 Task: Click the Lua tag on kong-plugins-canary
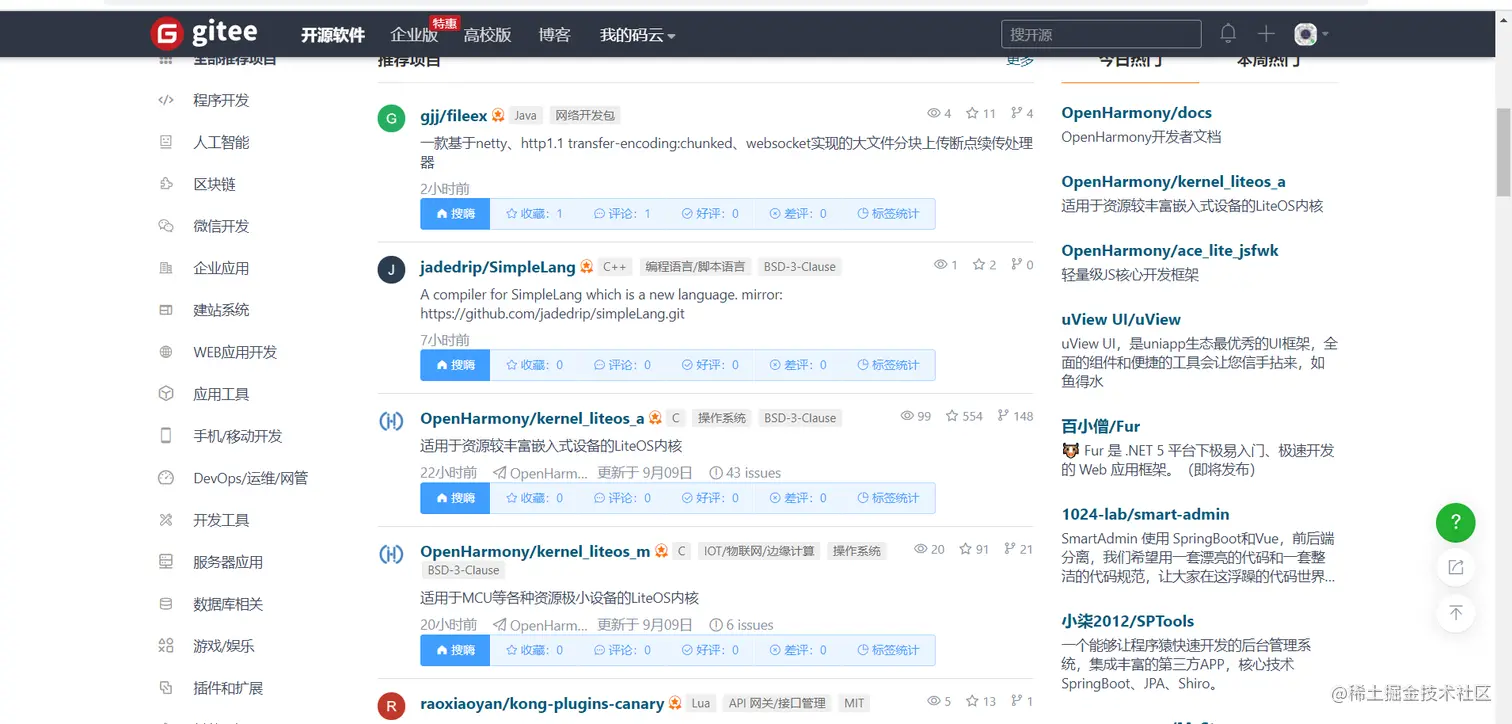701,703
